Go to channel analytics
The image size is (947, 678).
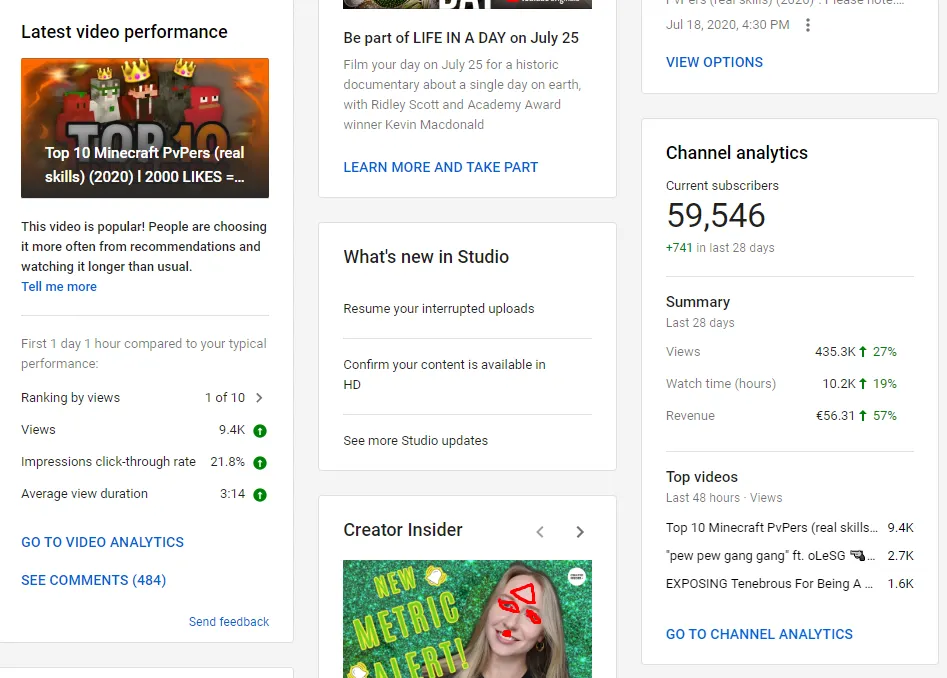coord(759,634)
